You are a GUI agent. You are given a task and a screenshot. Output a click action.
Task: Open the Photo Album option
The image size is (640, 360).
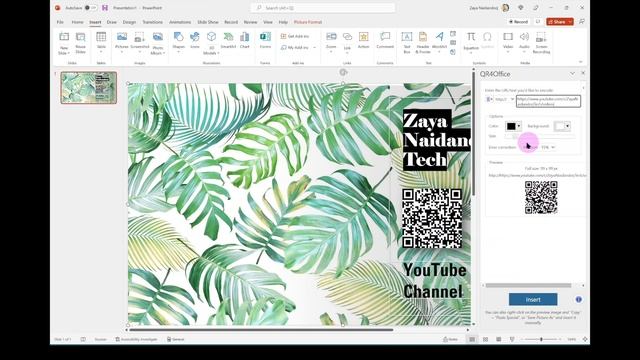point(158,43)
